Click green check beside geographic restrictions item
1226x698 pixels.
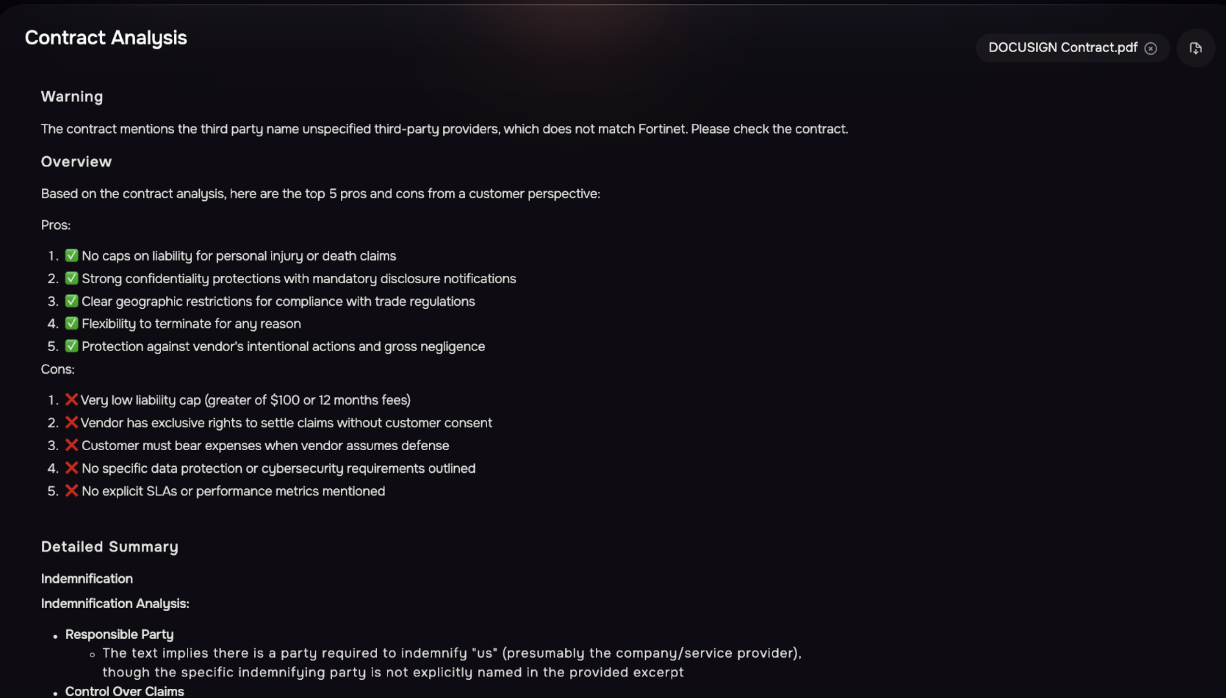click(72, 301)
